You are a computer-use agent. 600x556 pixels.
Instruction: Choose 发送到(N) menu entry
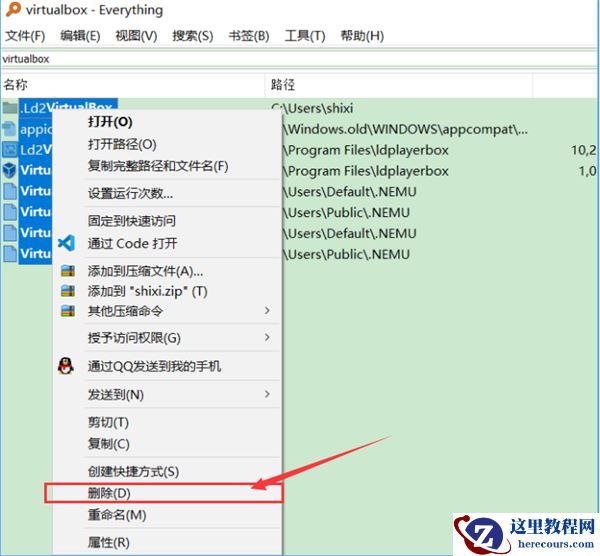click(x=116, y=395)
